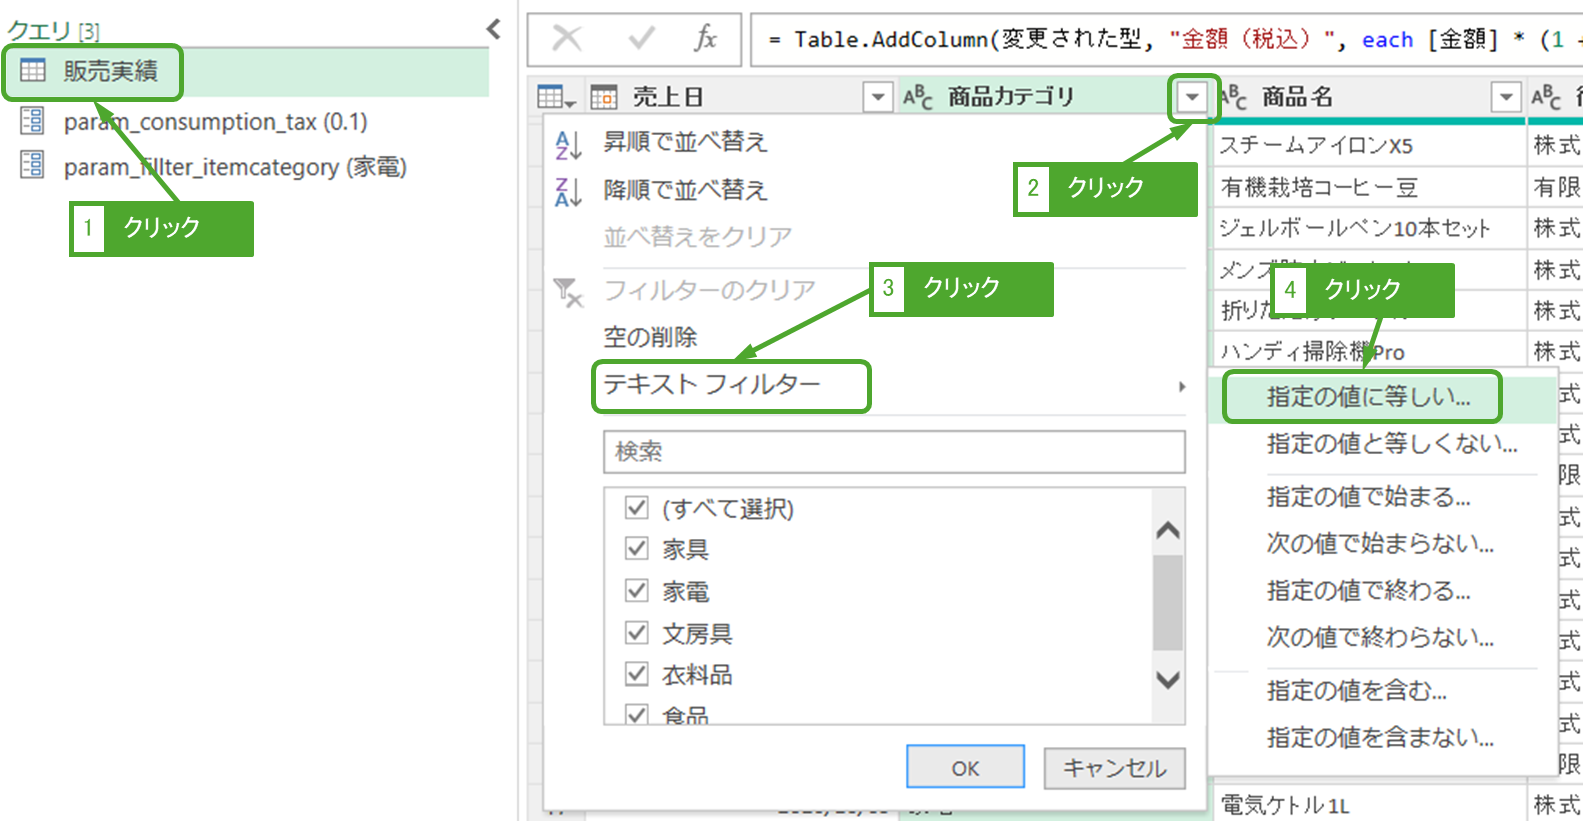
Task: Click the formula cancel X icon
Action: 567,39
